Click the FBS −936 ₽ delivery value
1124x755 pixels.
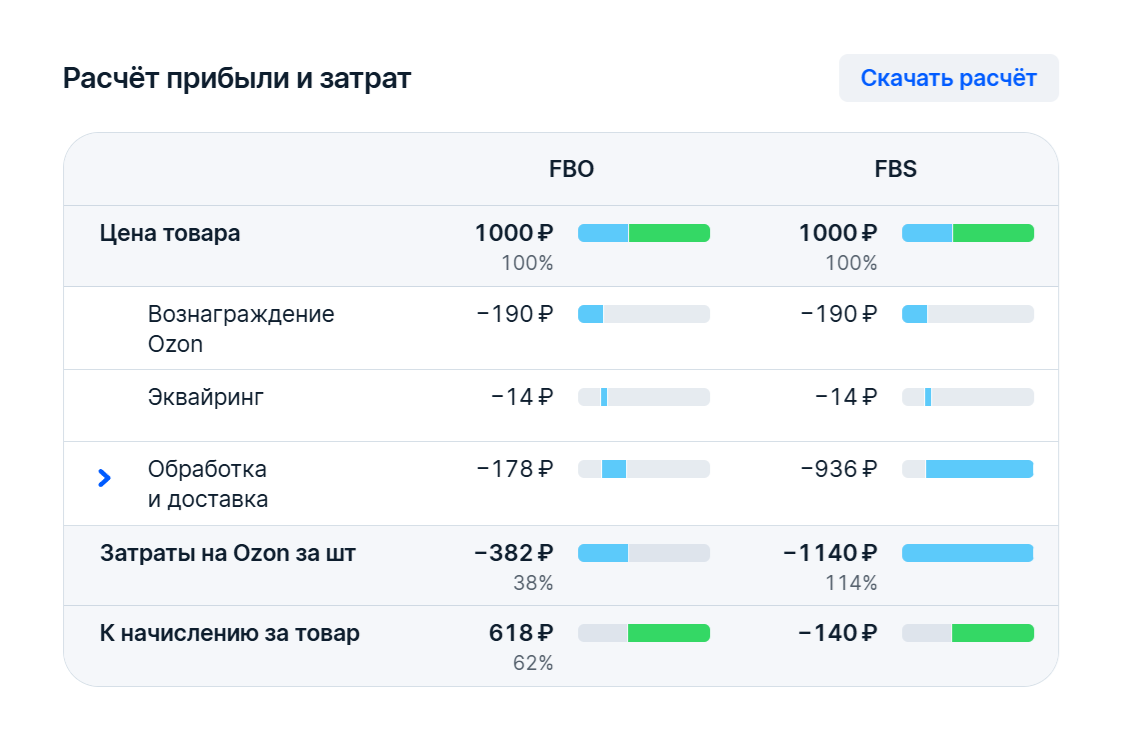pyautogui.click(x=838, y=469)
